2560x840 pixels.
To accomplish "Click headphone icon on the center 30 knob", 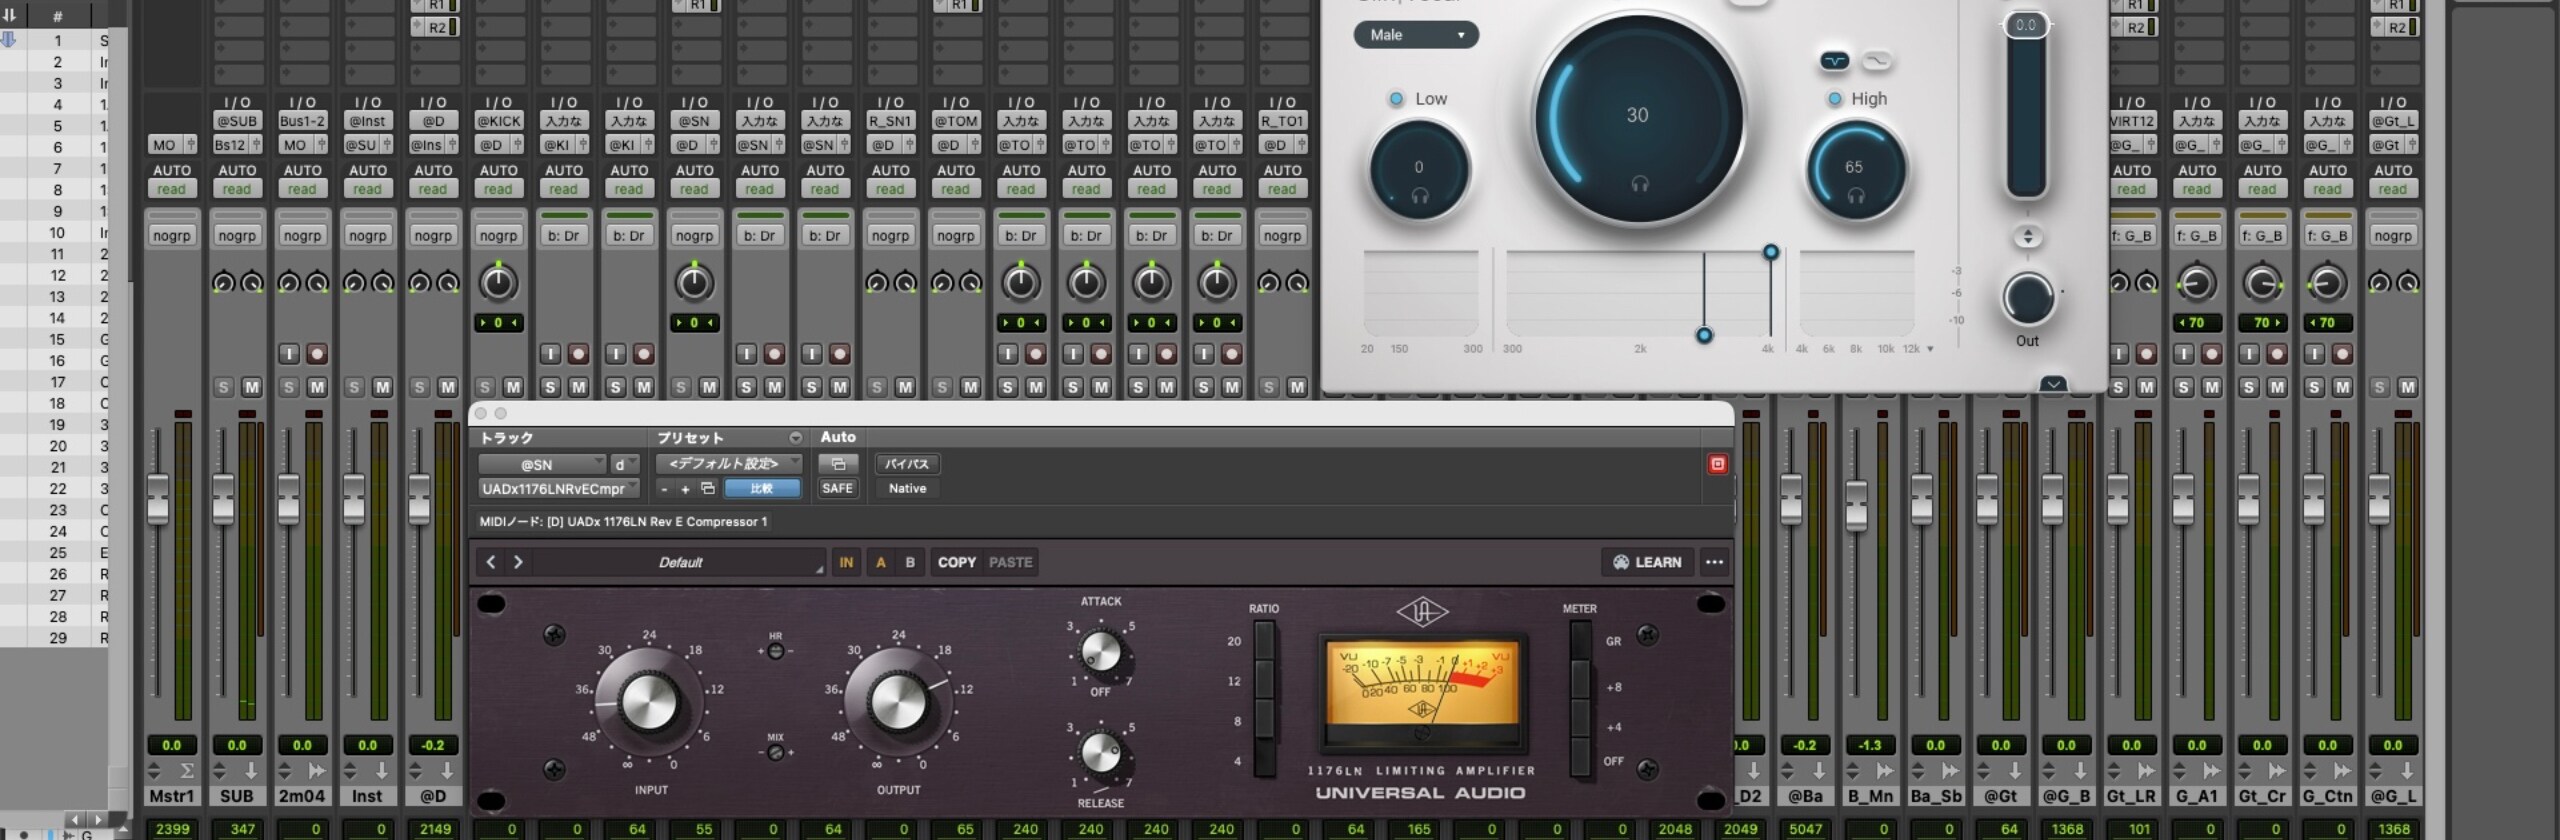I will point(1639,184).
